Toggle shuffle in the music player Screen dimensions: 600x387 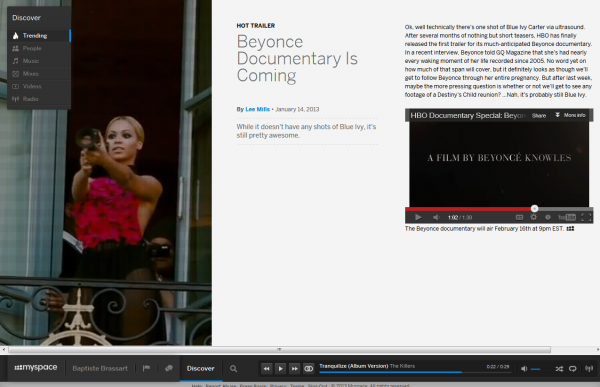[x=559, y=369]
